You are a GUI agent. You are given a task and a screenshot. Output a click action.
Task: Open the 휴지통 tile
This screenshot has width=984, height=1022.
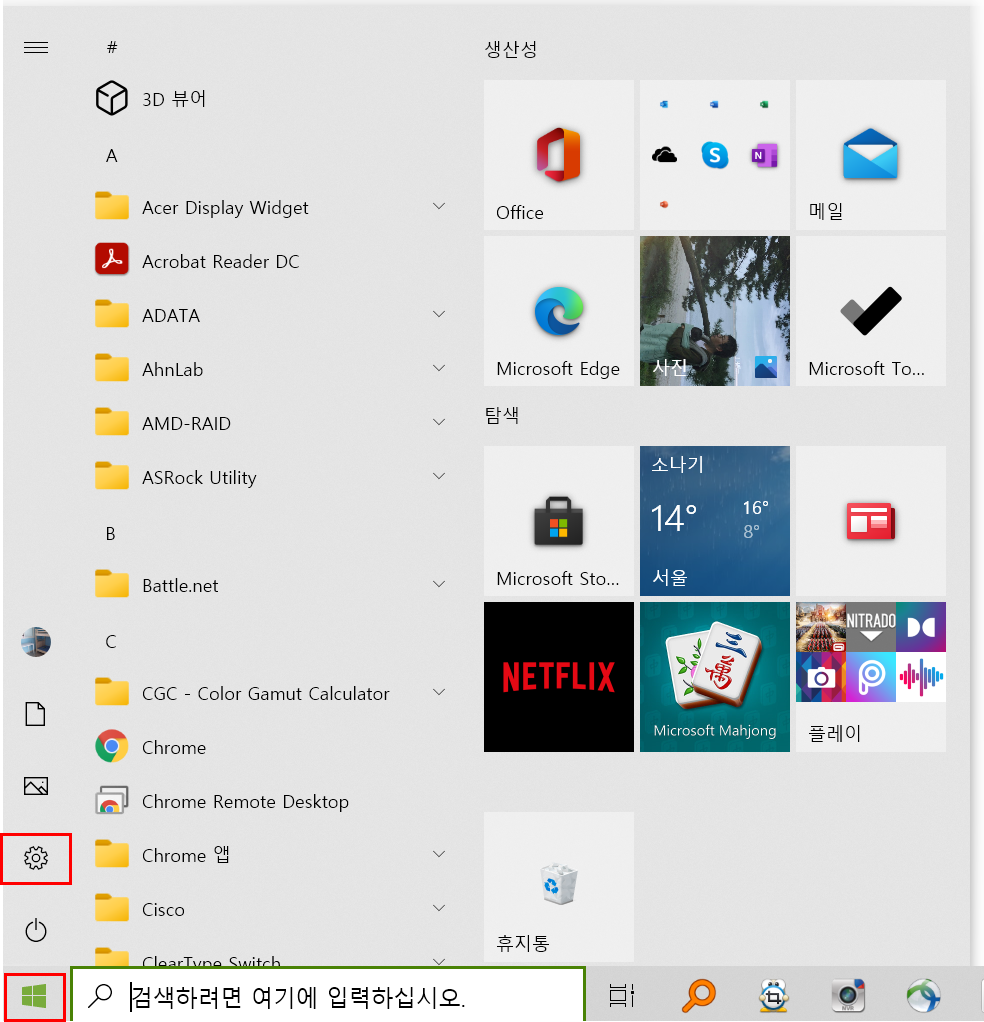pyautogui.click(x=558, y=886)
